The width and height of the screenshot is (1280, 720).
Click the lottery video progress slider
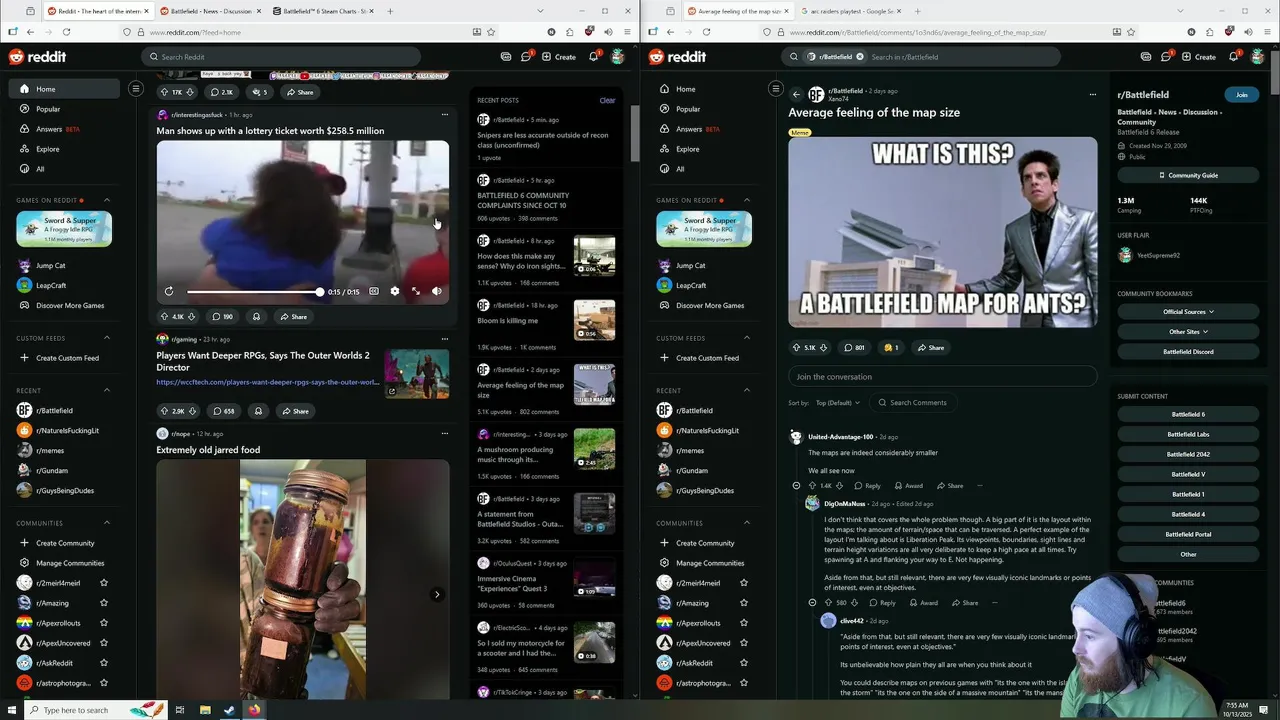coord(254,292)
